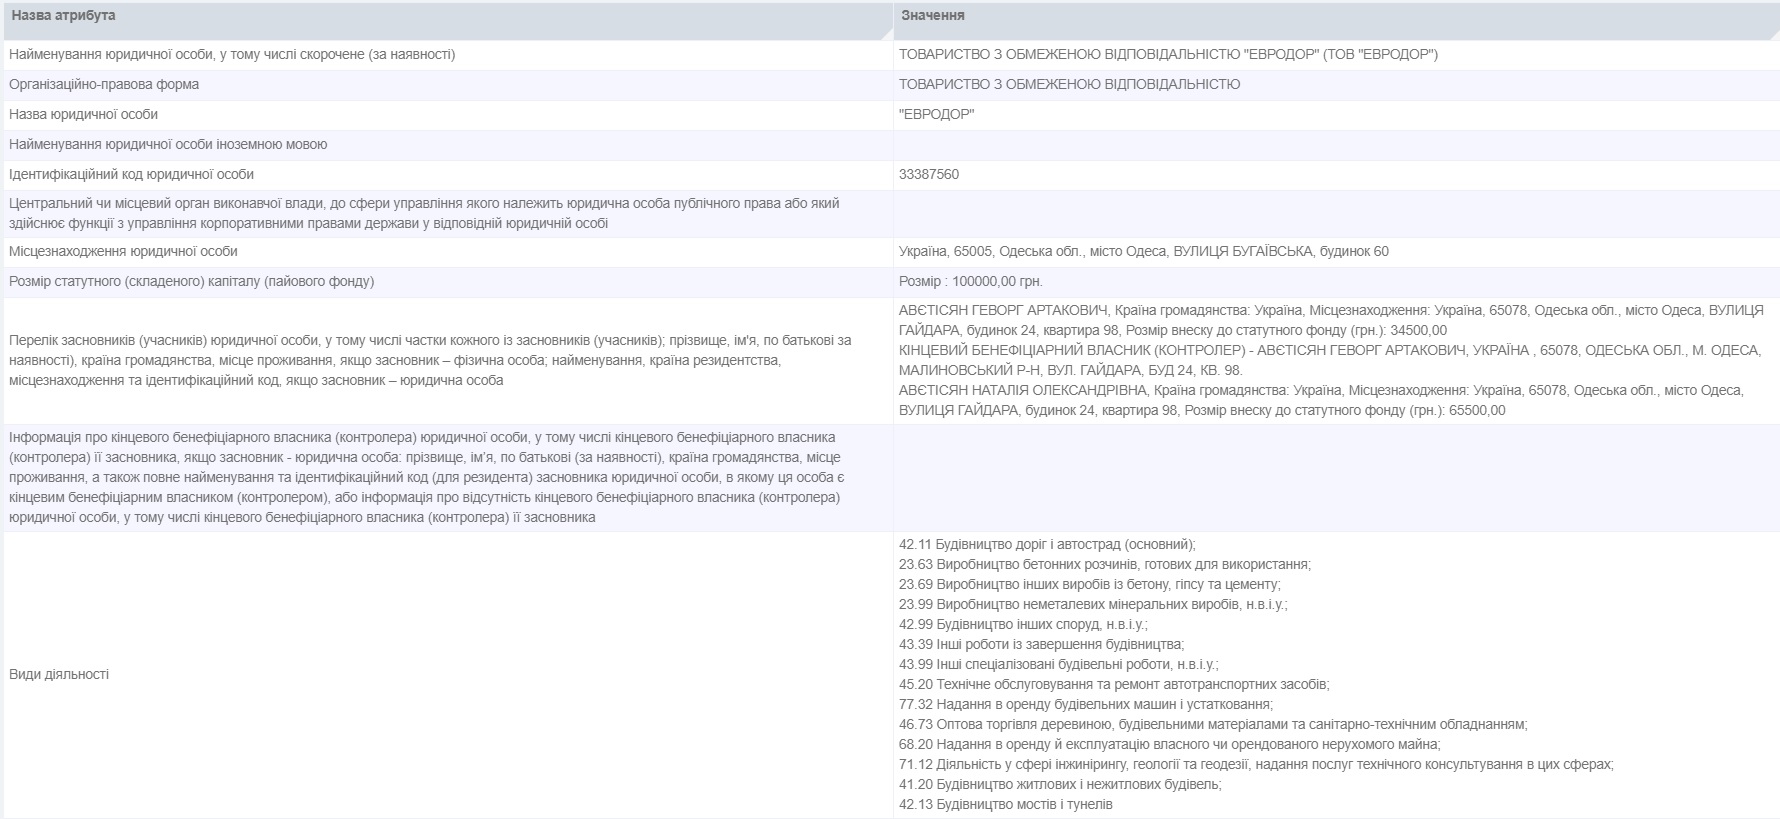1780x819 pixels.
Task: Click the founder line АВЕТІСЯН НАТАЛІЯ ОЛЕКСАНДРІВНА
Action: [1321, 401]
